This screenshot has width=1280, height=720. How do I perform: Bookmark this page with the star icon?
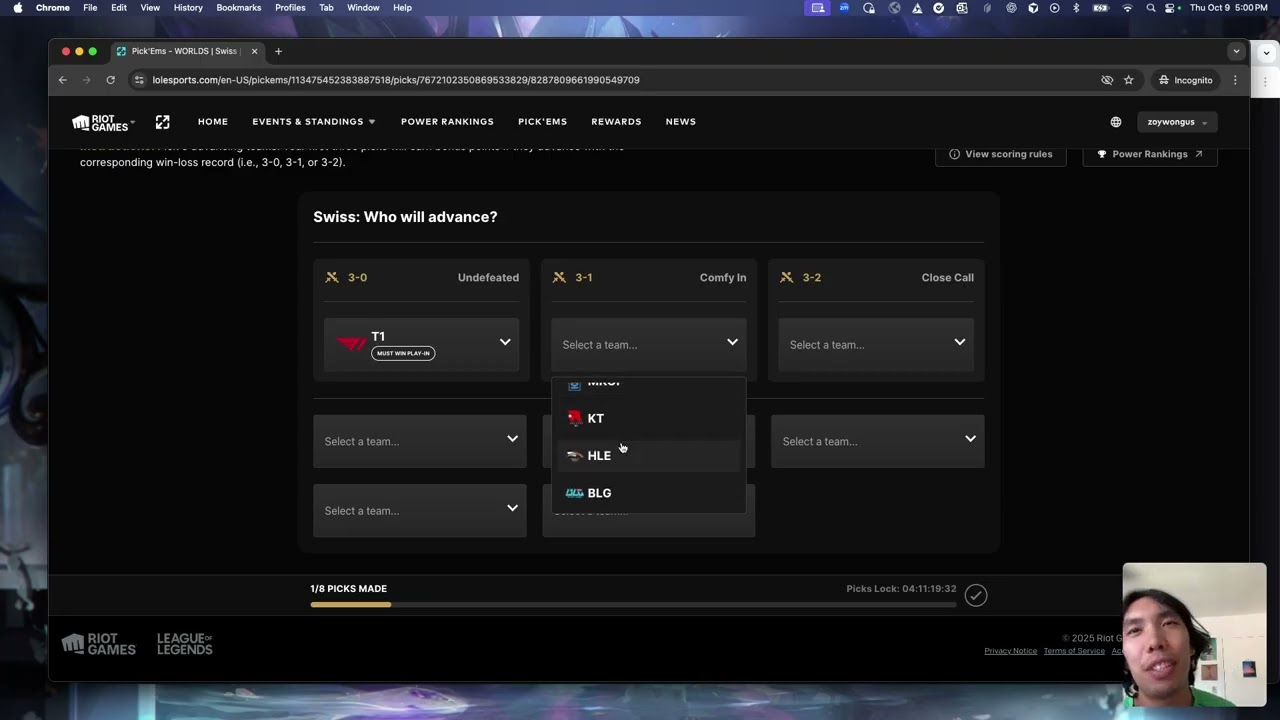tap(1129, 80)
